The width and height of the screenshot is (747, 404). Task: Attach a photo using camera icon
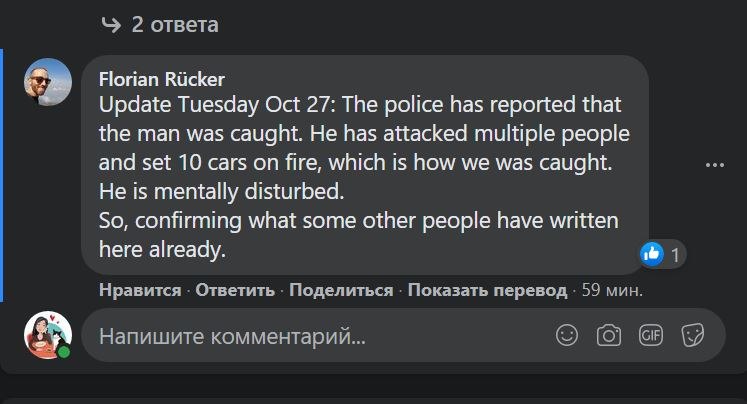click(609, 335)
